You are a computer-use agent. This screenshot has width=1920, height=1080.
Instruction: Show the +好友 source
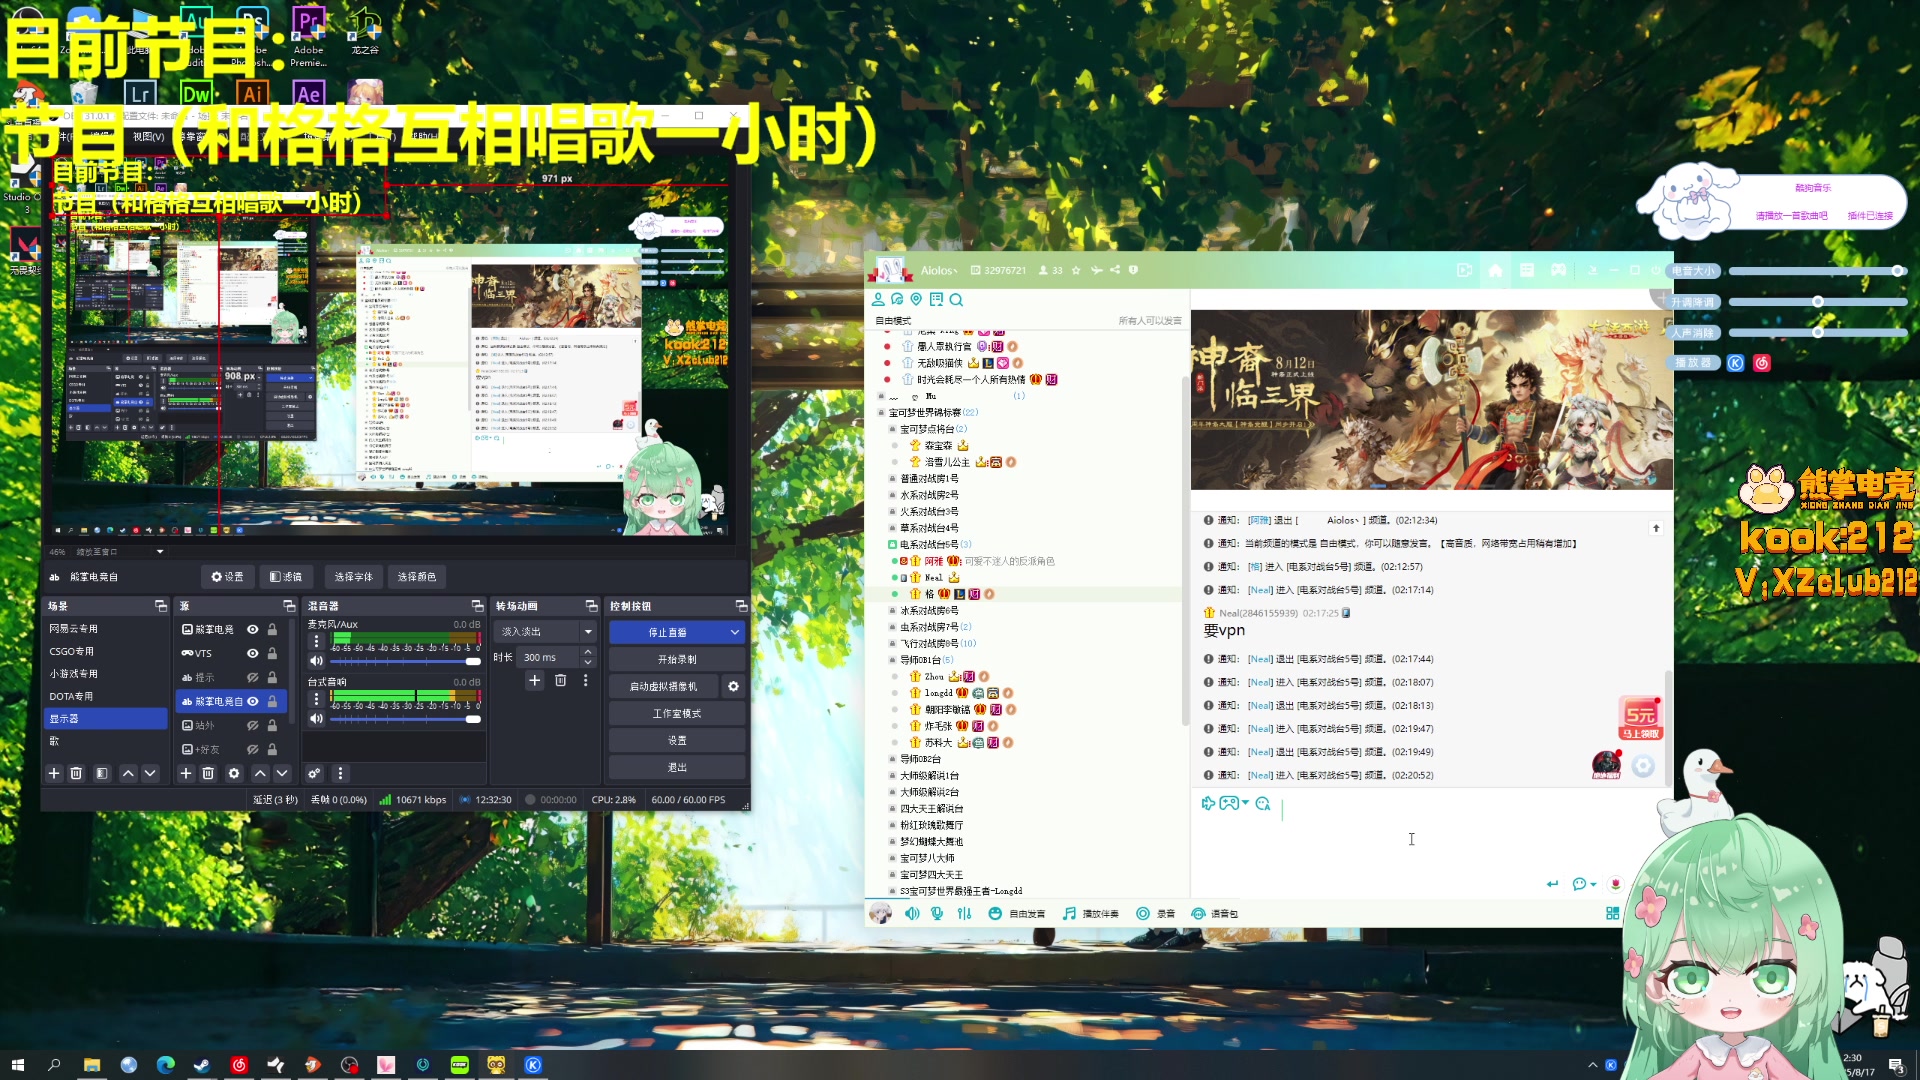pyautogui.click(x=253, y=749)
